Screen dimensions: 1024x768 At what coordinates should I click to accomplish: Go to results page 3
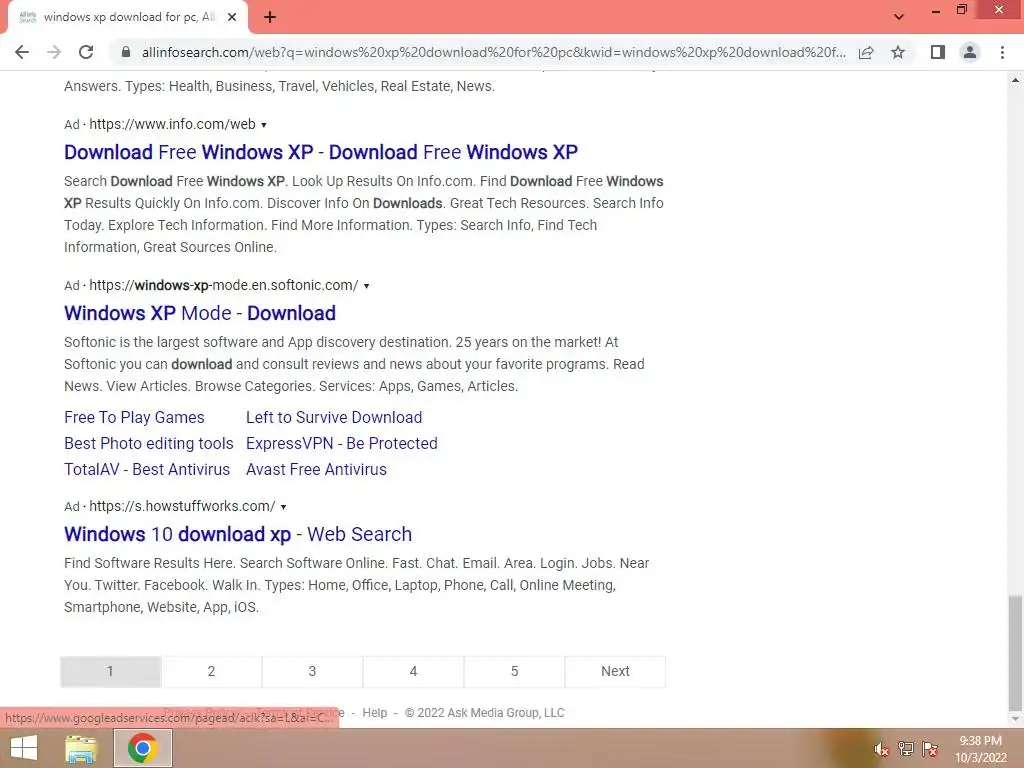[x=312, y=671]
